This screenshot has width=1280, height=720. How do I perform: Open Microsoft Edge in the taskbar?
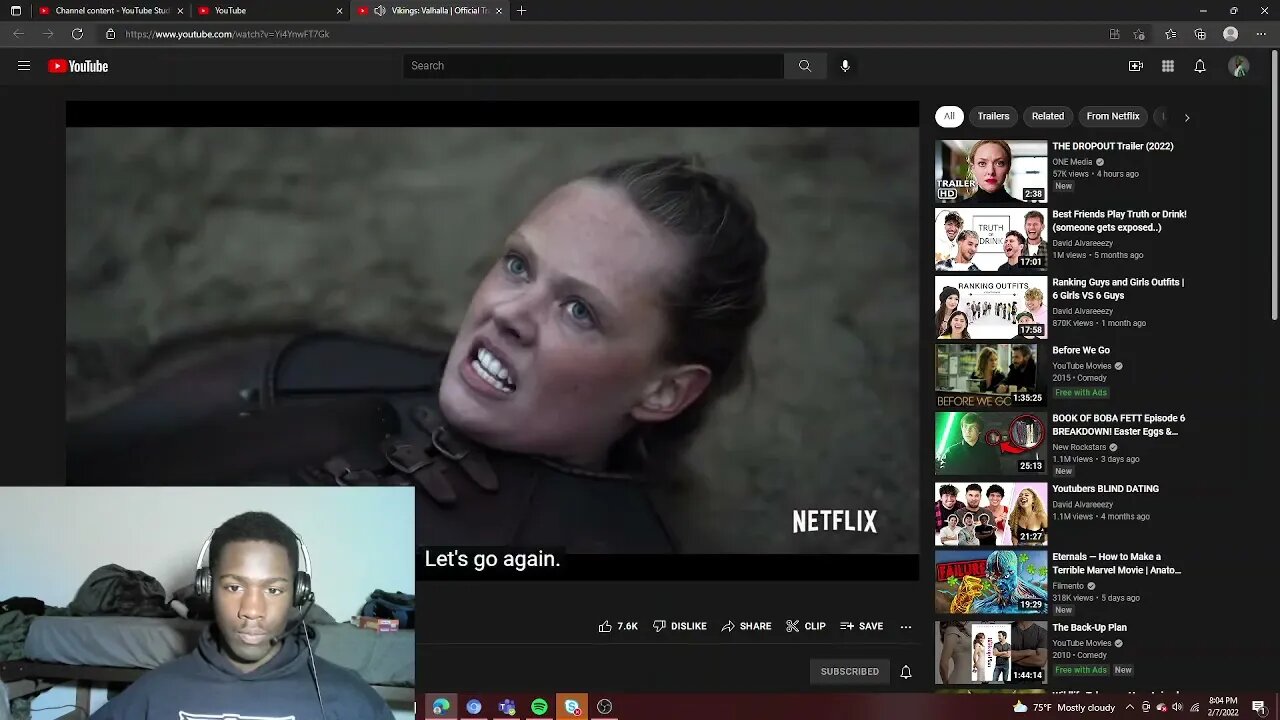[441, 707]
